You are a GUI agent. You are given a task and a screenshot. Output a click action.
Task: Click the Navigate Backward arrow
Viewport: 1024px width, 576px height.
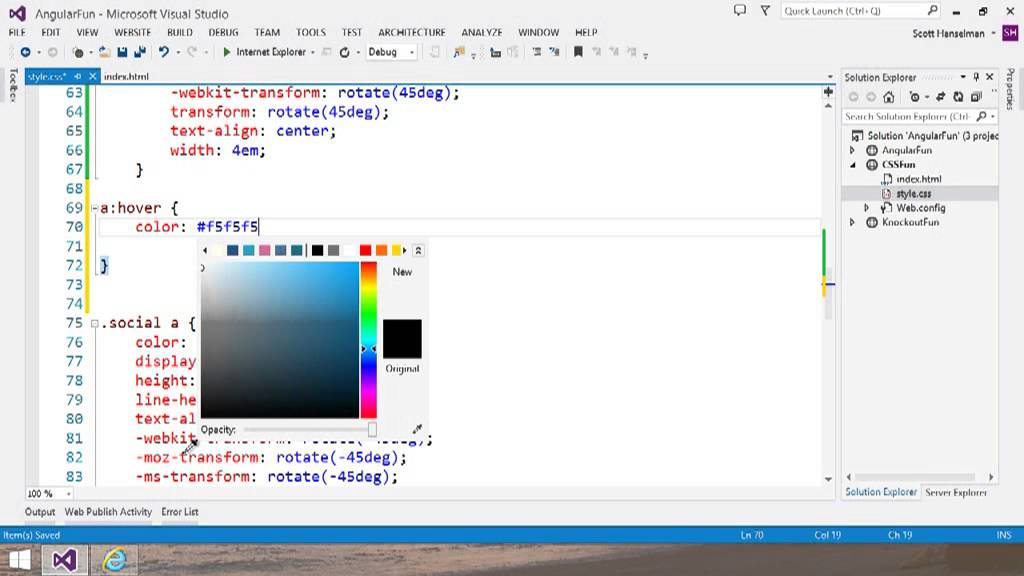25,52
